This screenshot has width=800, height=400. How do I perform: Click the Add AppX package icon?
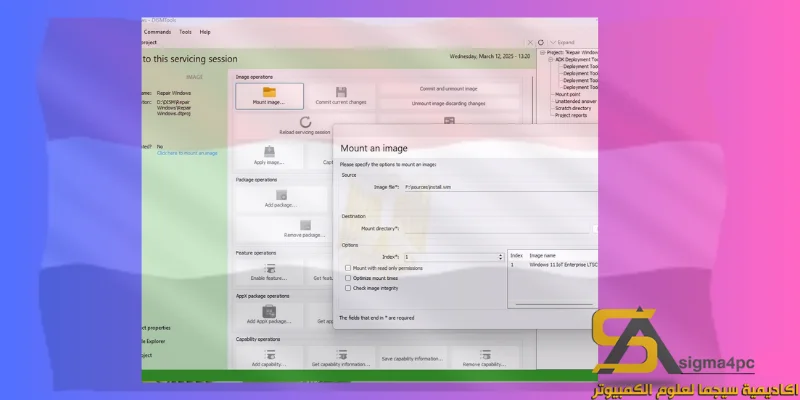click(269, 311)
